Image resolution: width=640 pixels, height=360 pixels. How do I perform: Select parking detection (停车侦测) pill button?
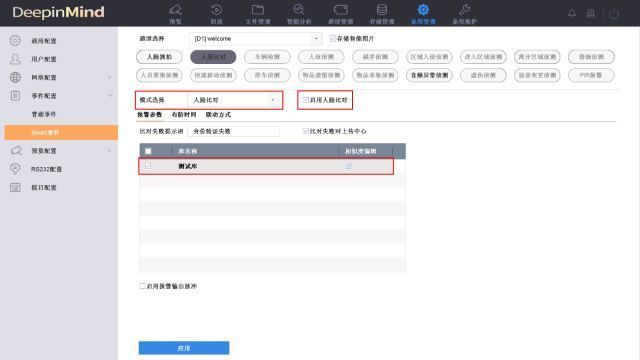point(267,75)
